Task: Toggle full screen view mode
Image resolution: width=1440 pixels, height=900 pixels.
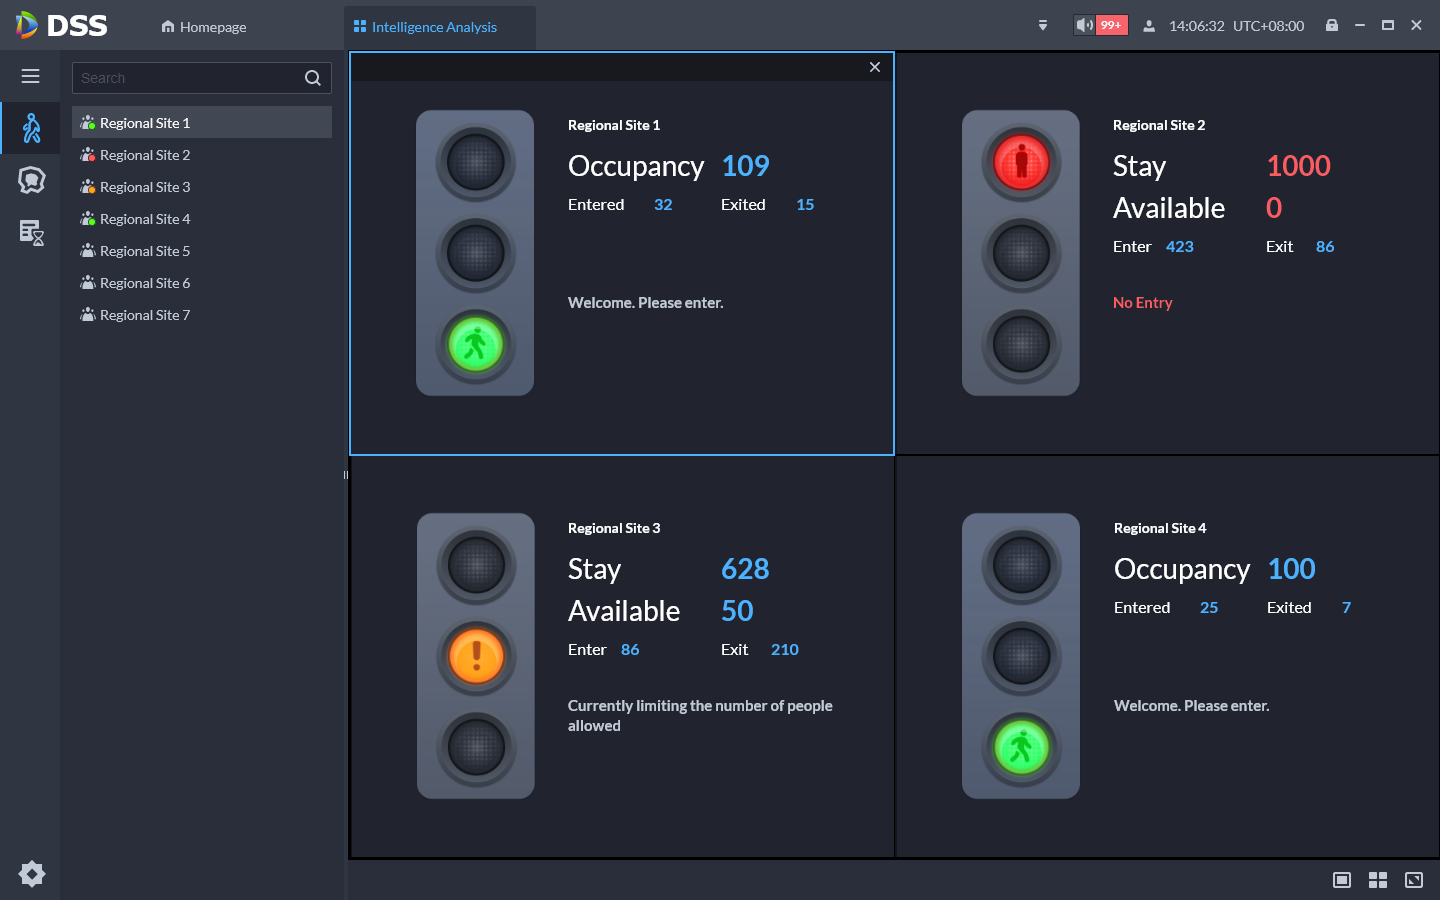Action: coord(1414,880)
